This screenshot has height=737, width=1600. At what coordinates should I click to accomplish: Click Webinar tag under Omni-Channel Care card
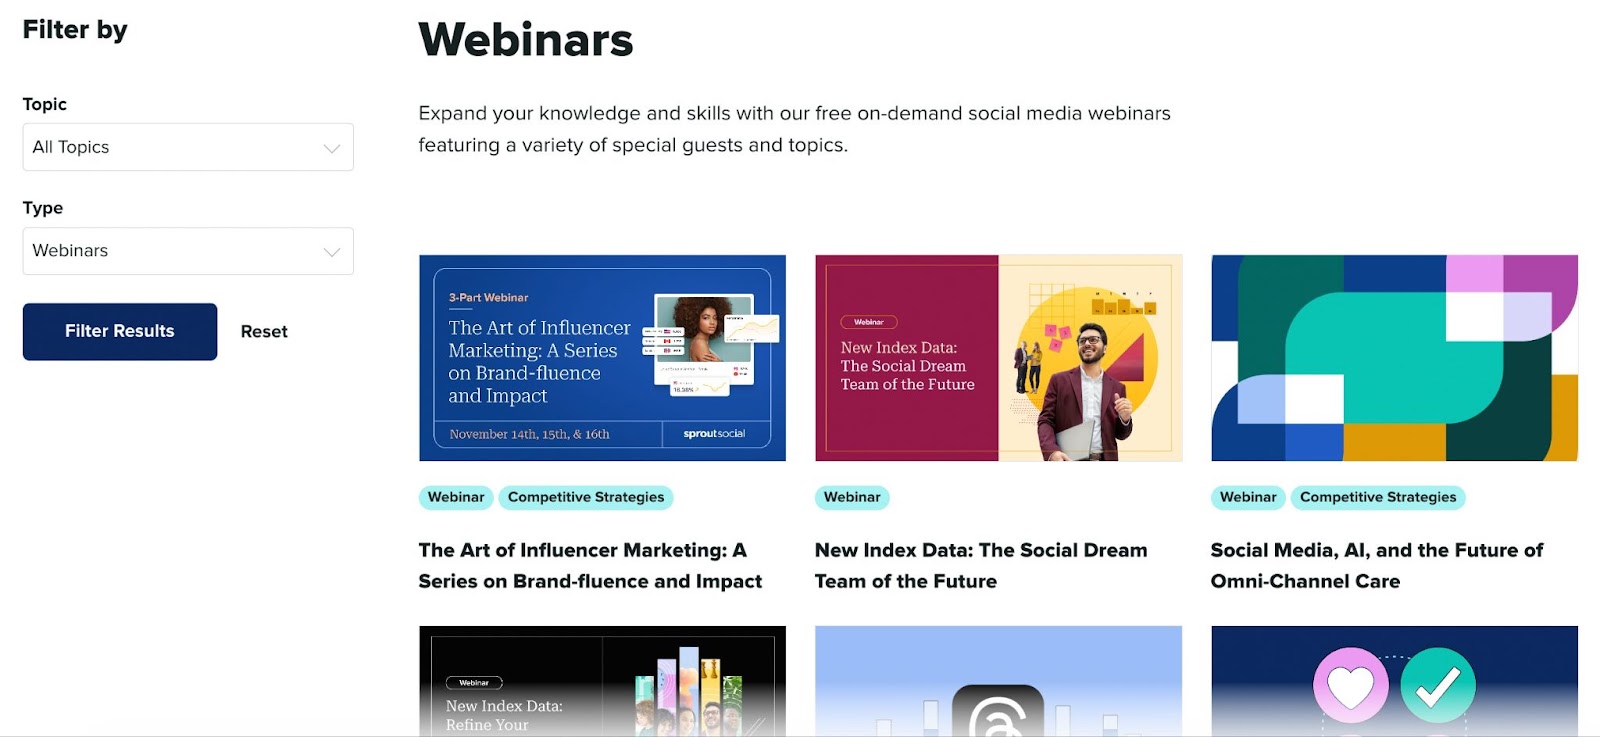(x=1248, y=497)
